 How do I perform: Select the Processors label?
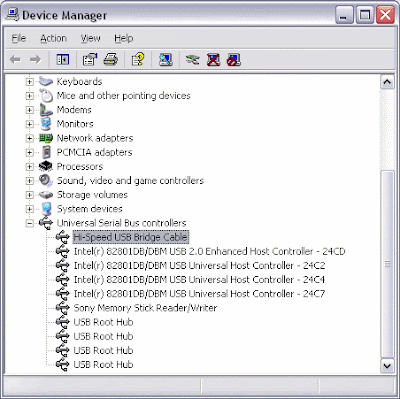80,166
